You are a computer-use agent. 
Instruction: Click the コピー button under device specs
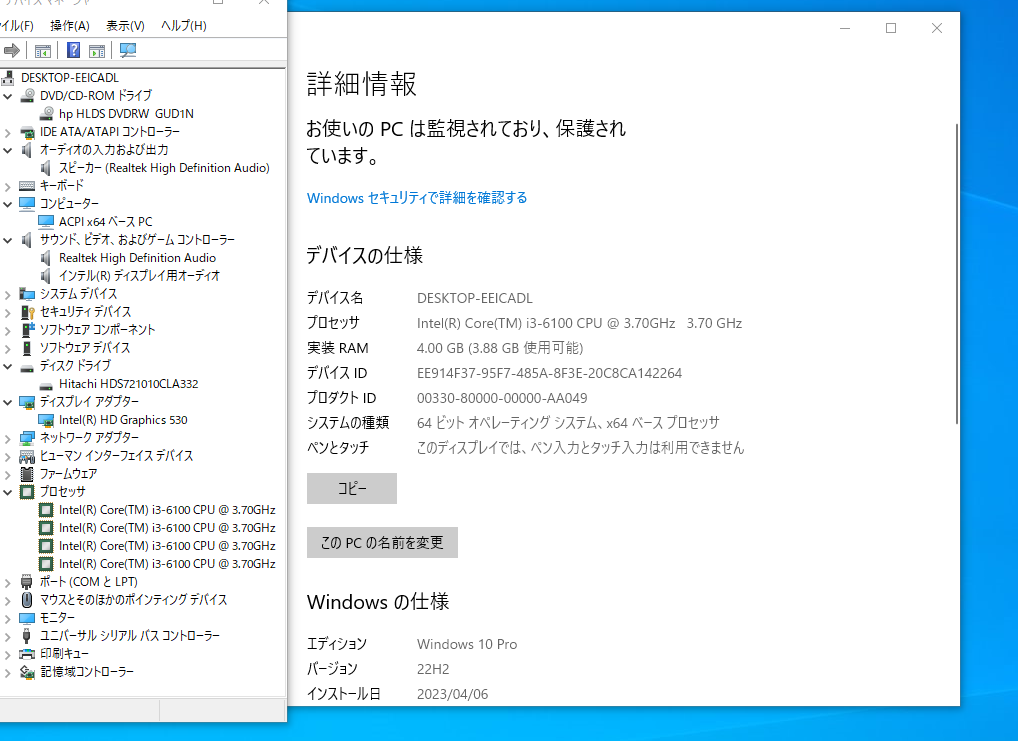352,488
